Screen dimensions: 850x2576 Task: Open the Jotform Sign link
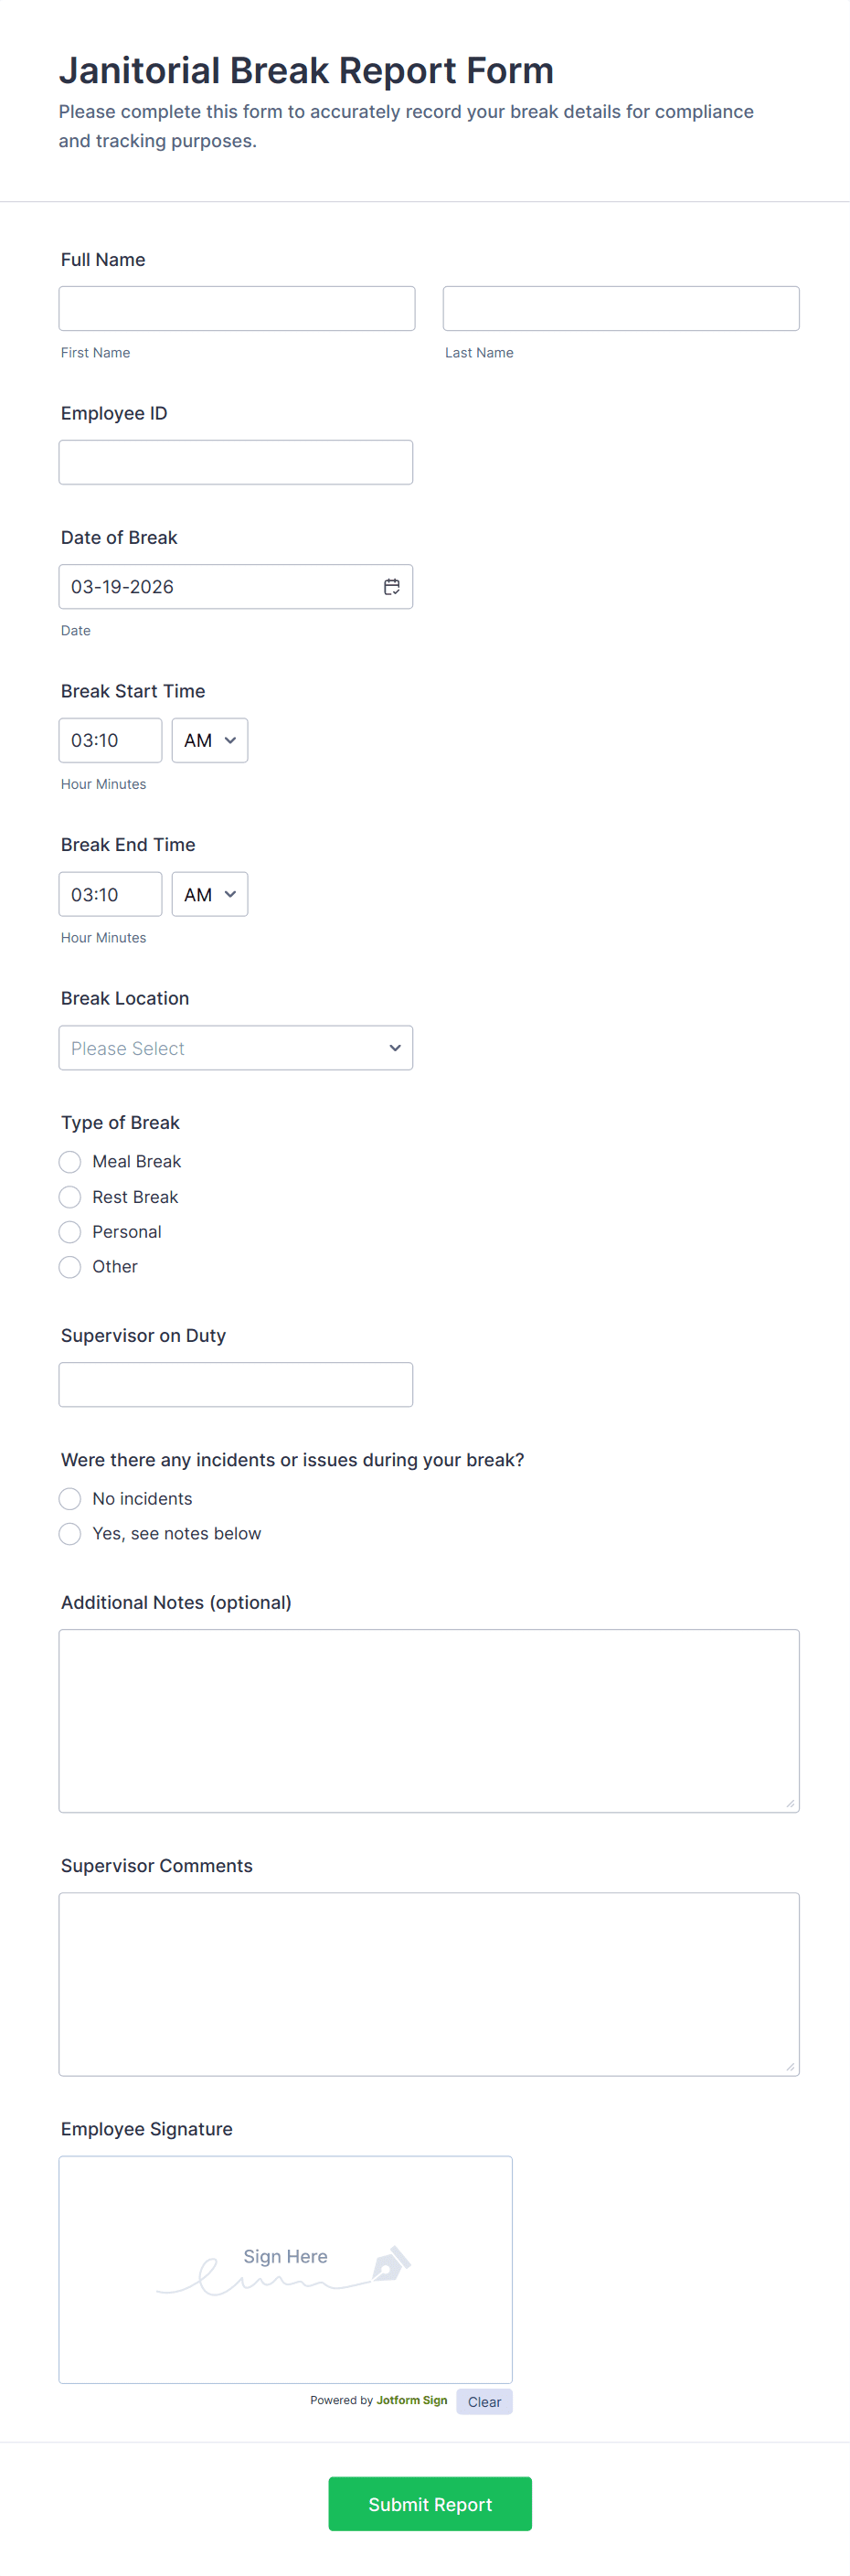(412, 2399)
